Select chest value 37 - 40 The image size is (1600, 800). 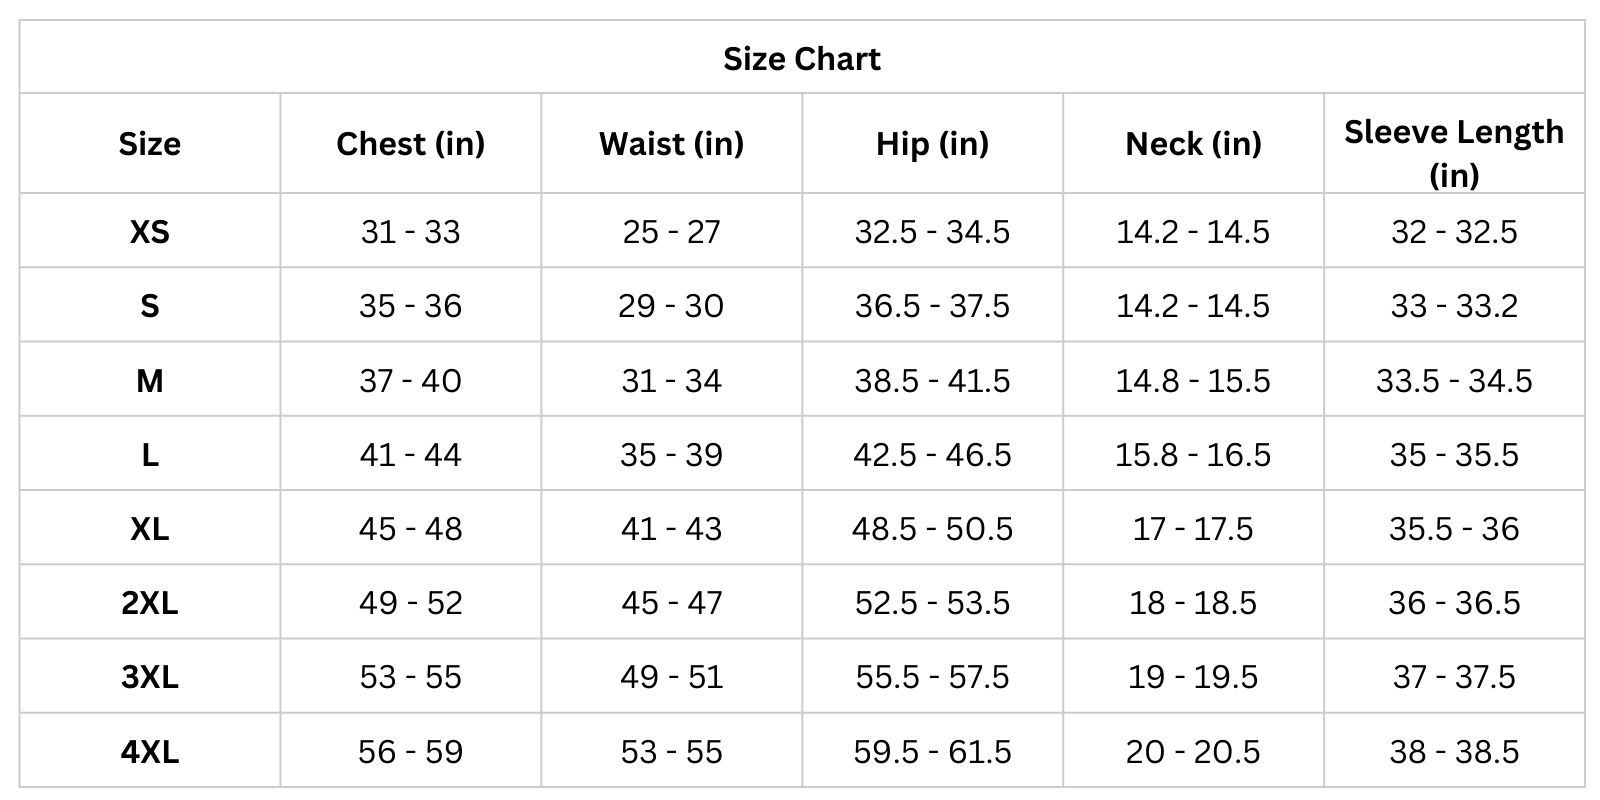[x=410, y=381]
